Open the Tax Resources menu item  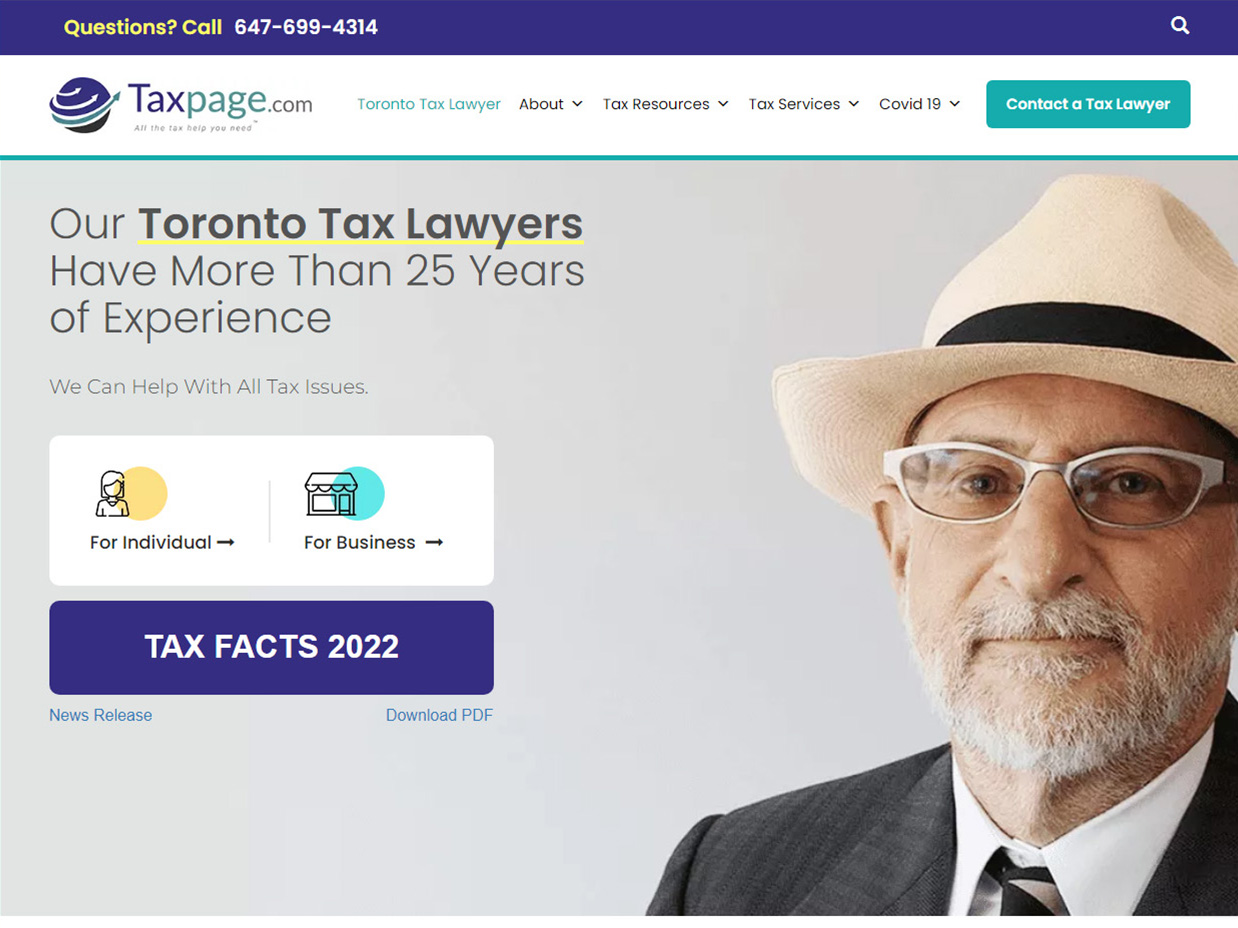point(656,104)
